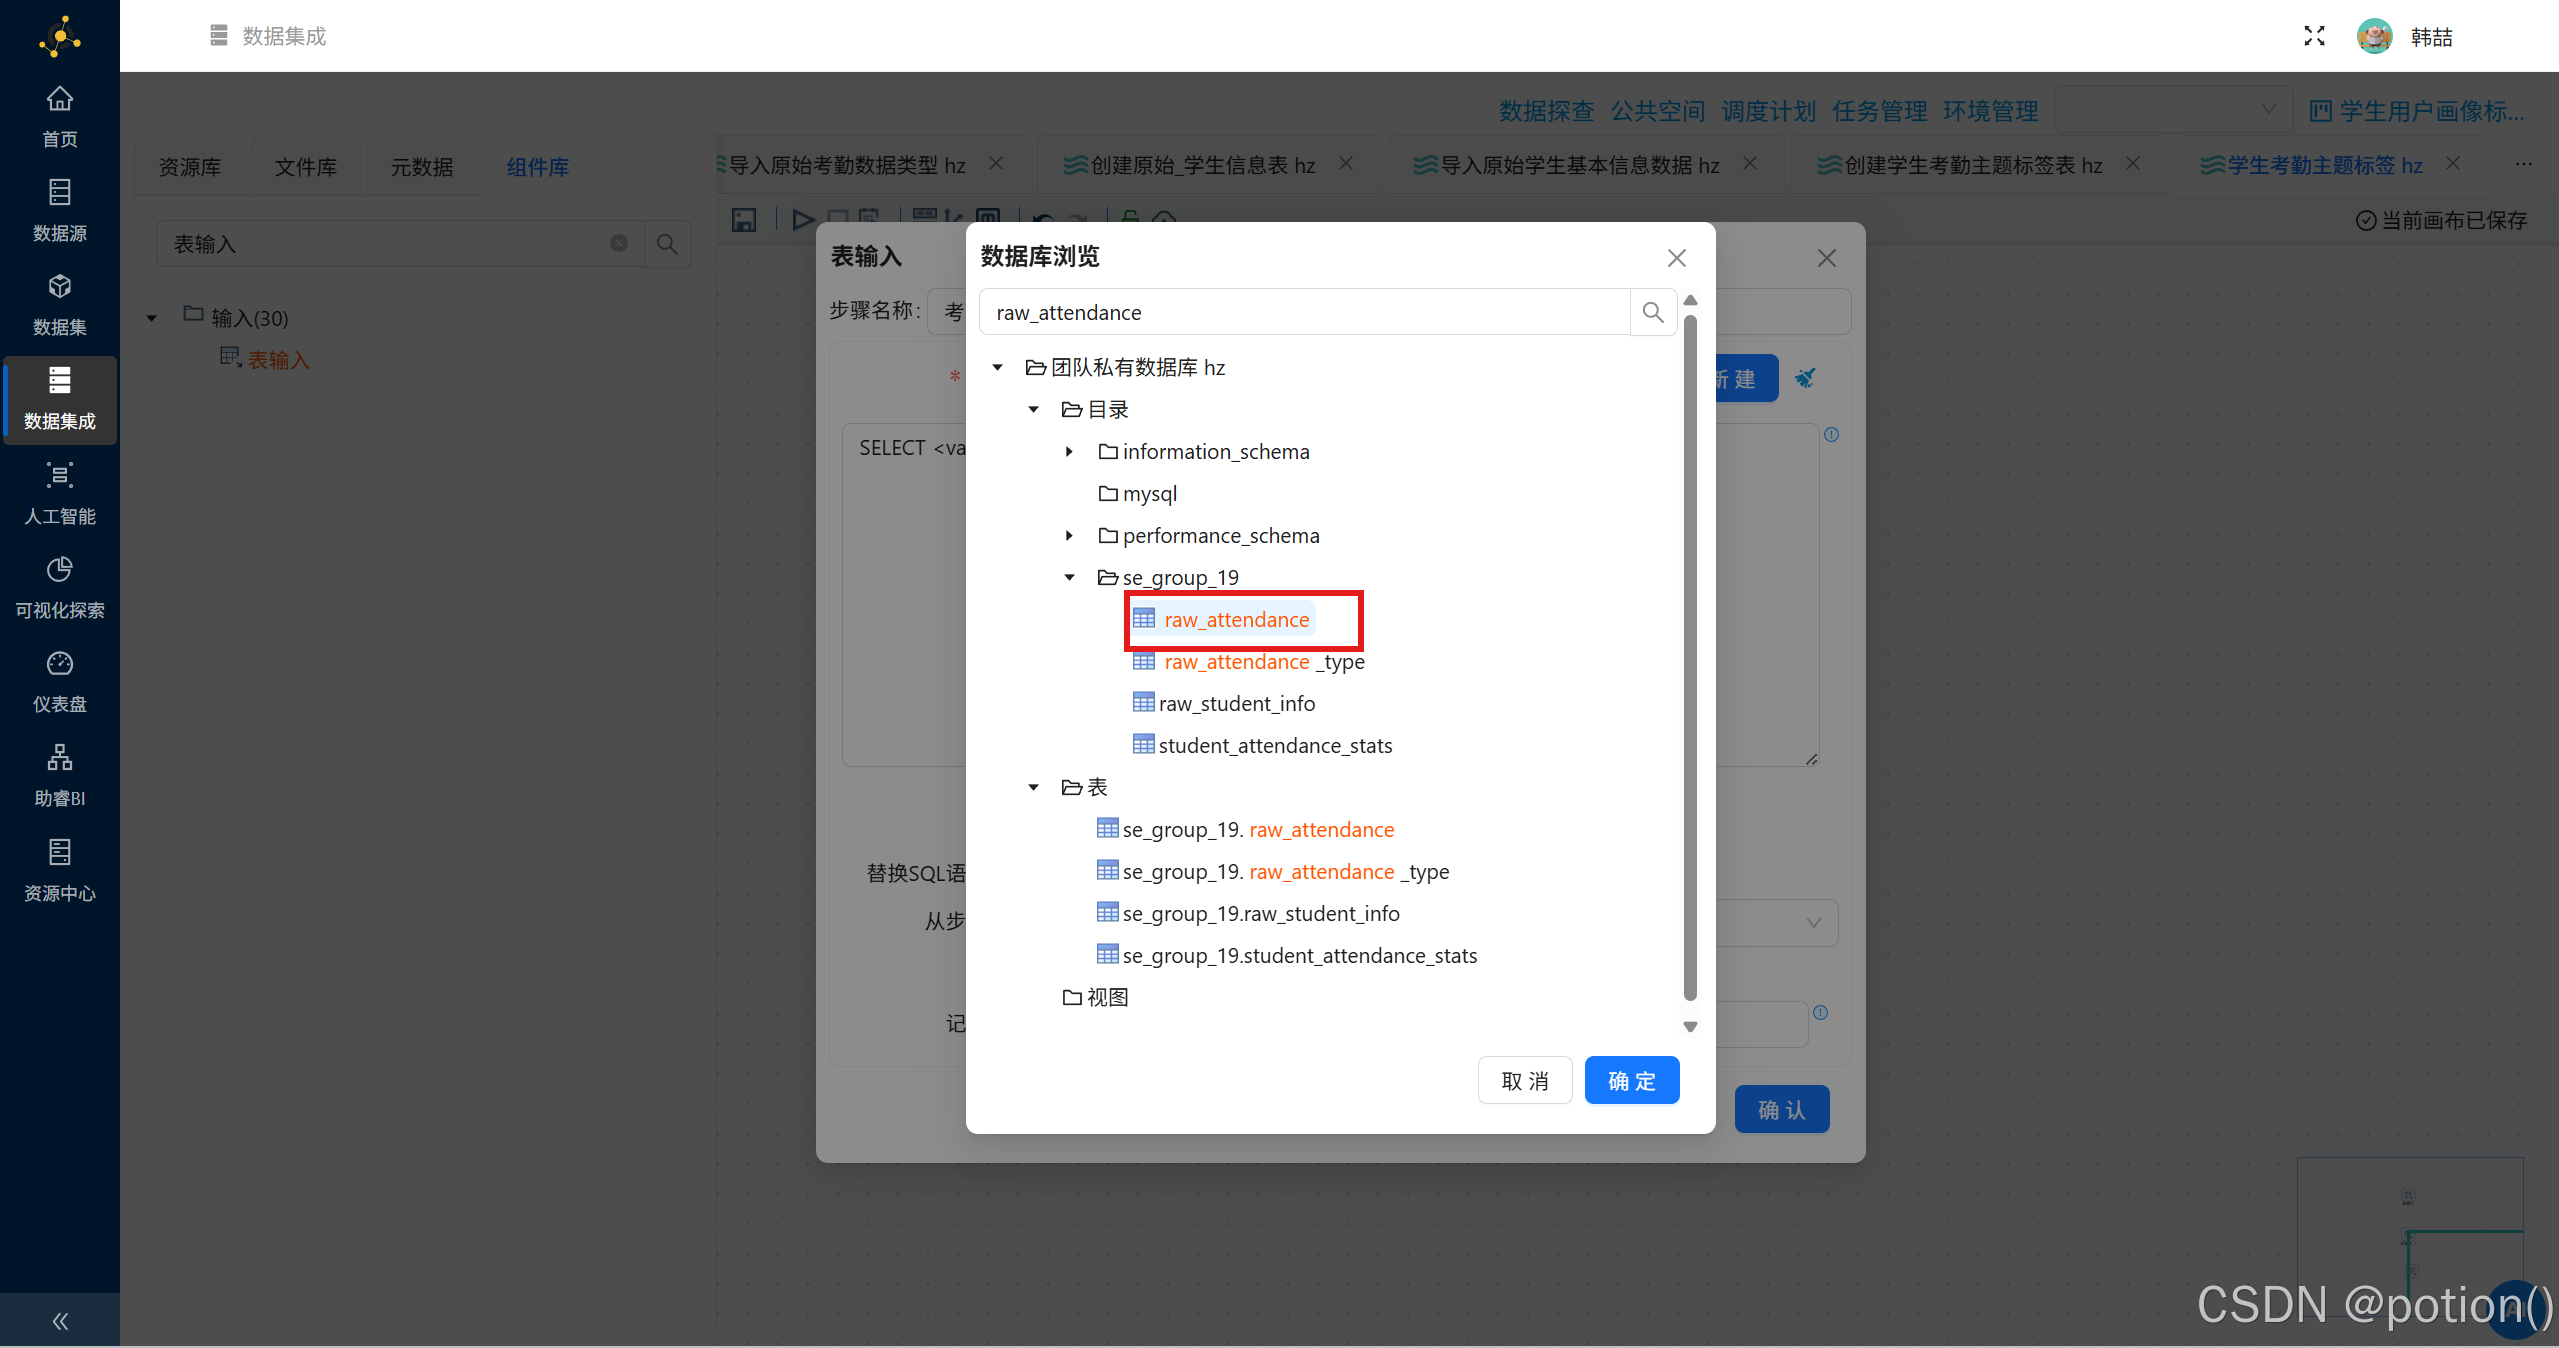
Task: Collapse the 目录 folder node
Action: pyautogui.click(x=1033, y=409)
